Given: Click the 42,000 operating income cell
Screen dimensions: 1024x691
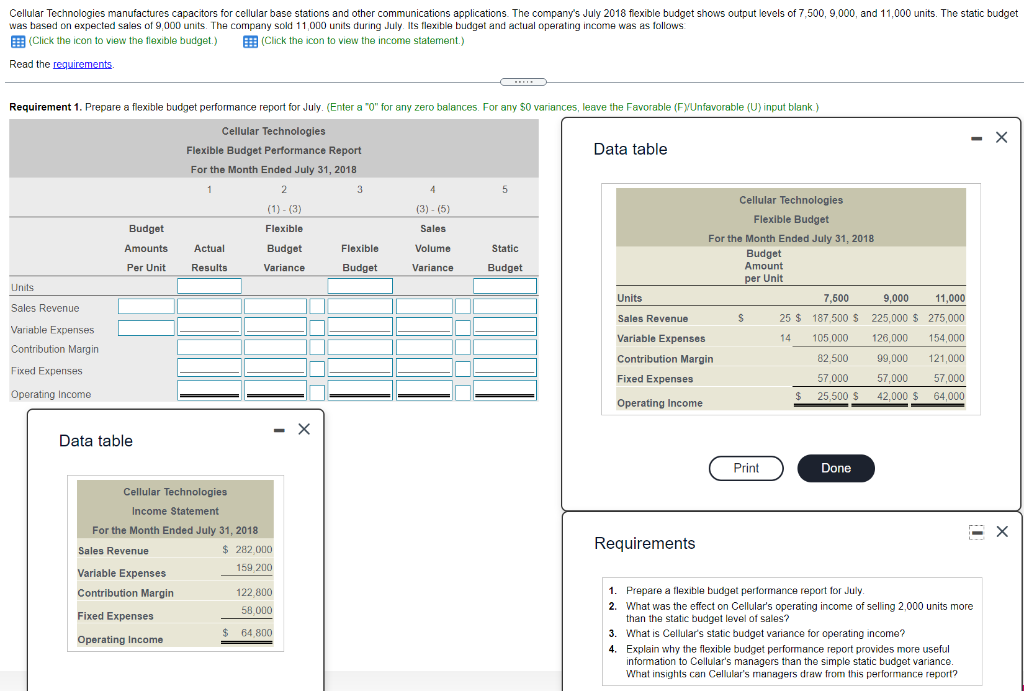Looking at the screenshot, I should pos(892,396).
